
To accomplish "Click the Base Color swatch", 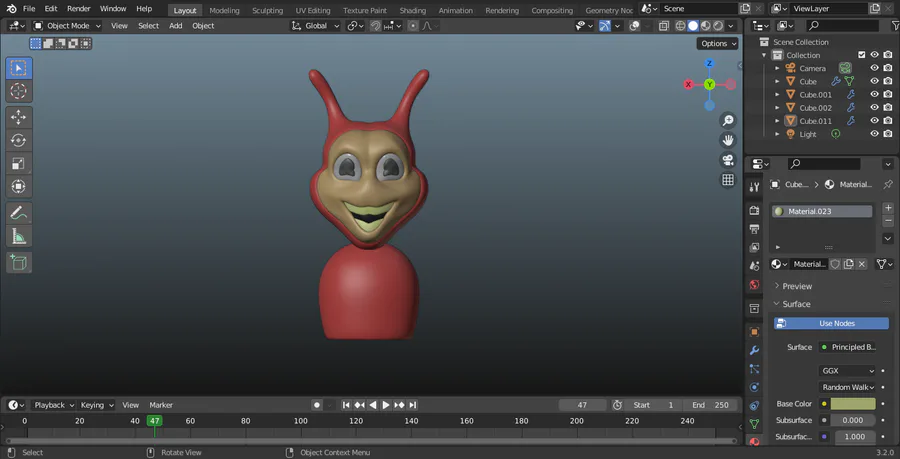I will point(852,404).
